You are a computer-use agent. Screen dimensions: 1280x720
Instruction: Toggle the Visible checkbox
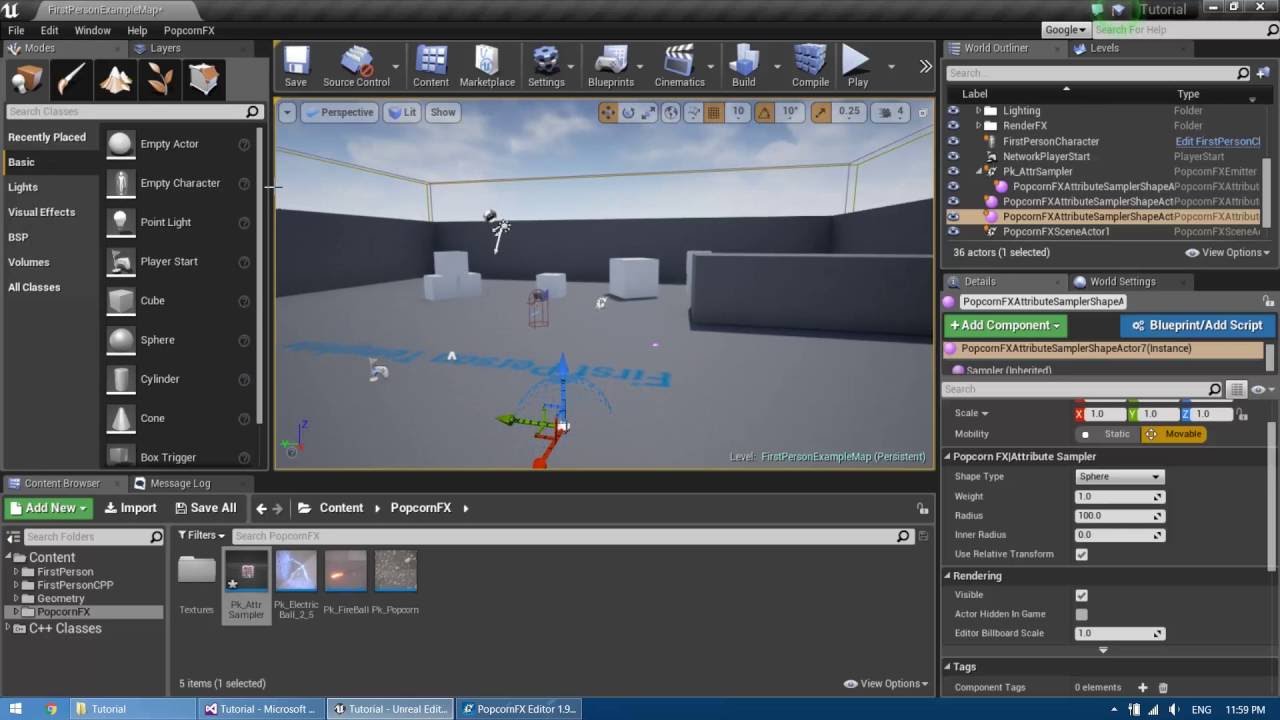pyautogui.click(x=1081, y=595)
